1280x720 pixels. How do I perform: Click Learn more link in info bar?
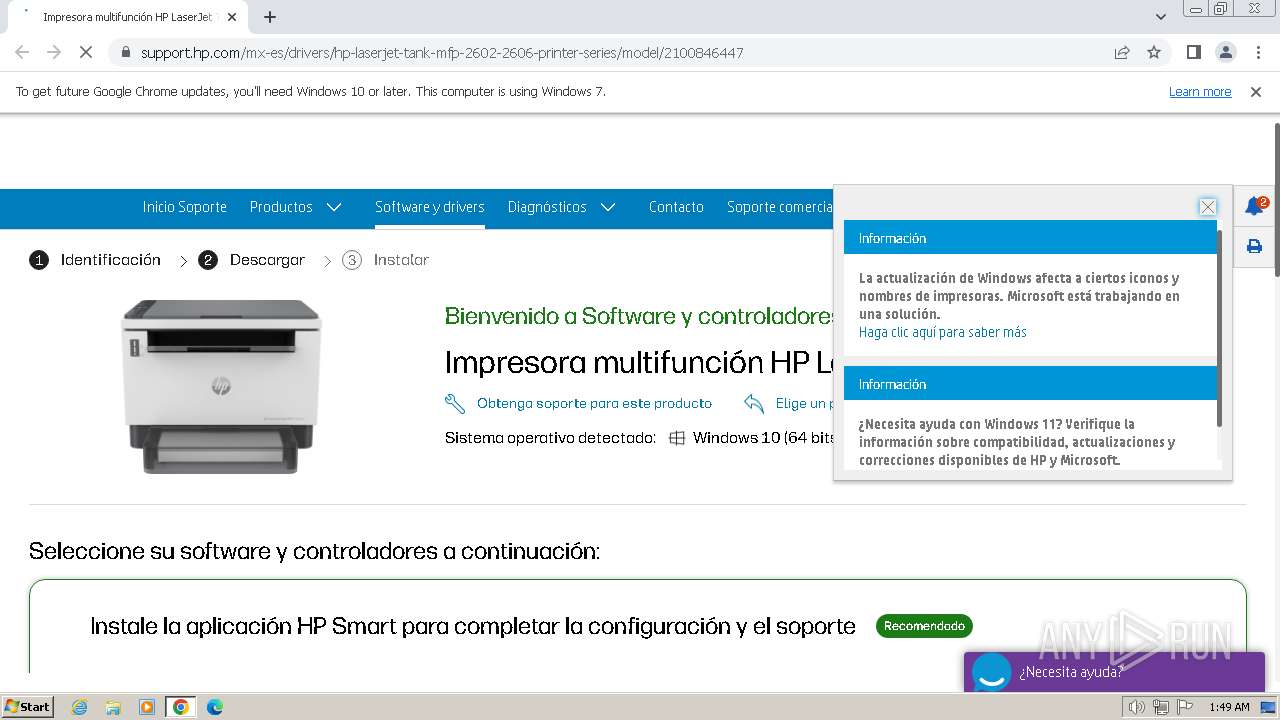(x=1200, y=92)
